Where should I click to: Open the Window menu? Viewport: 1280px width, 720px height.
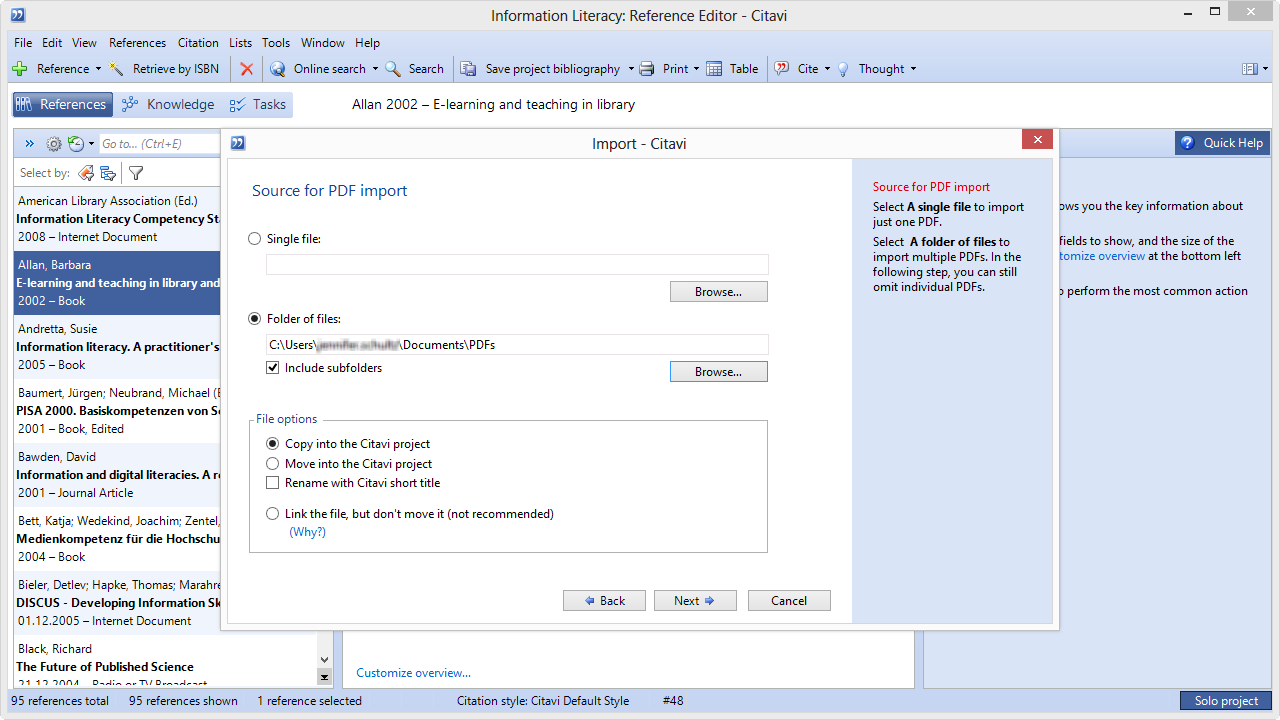[x=323, y=43]
